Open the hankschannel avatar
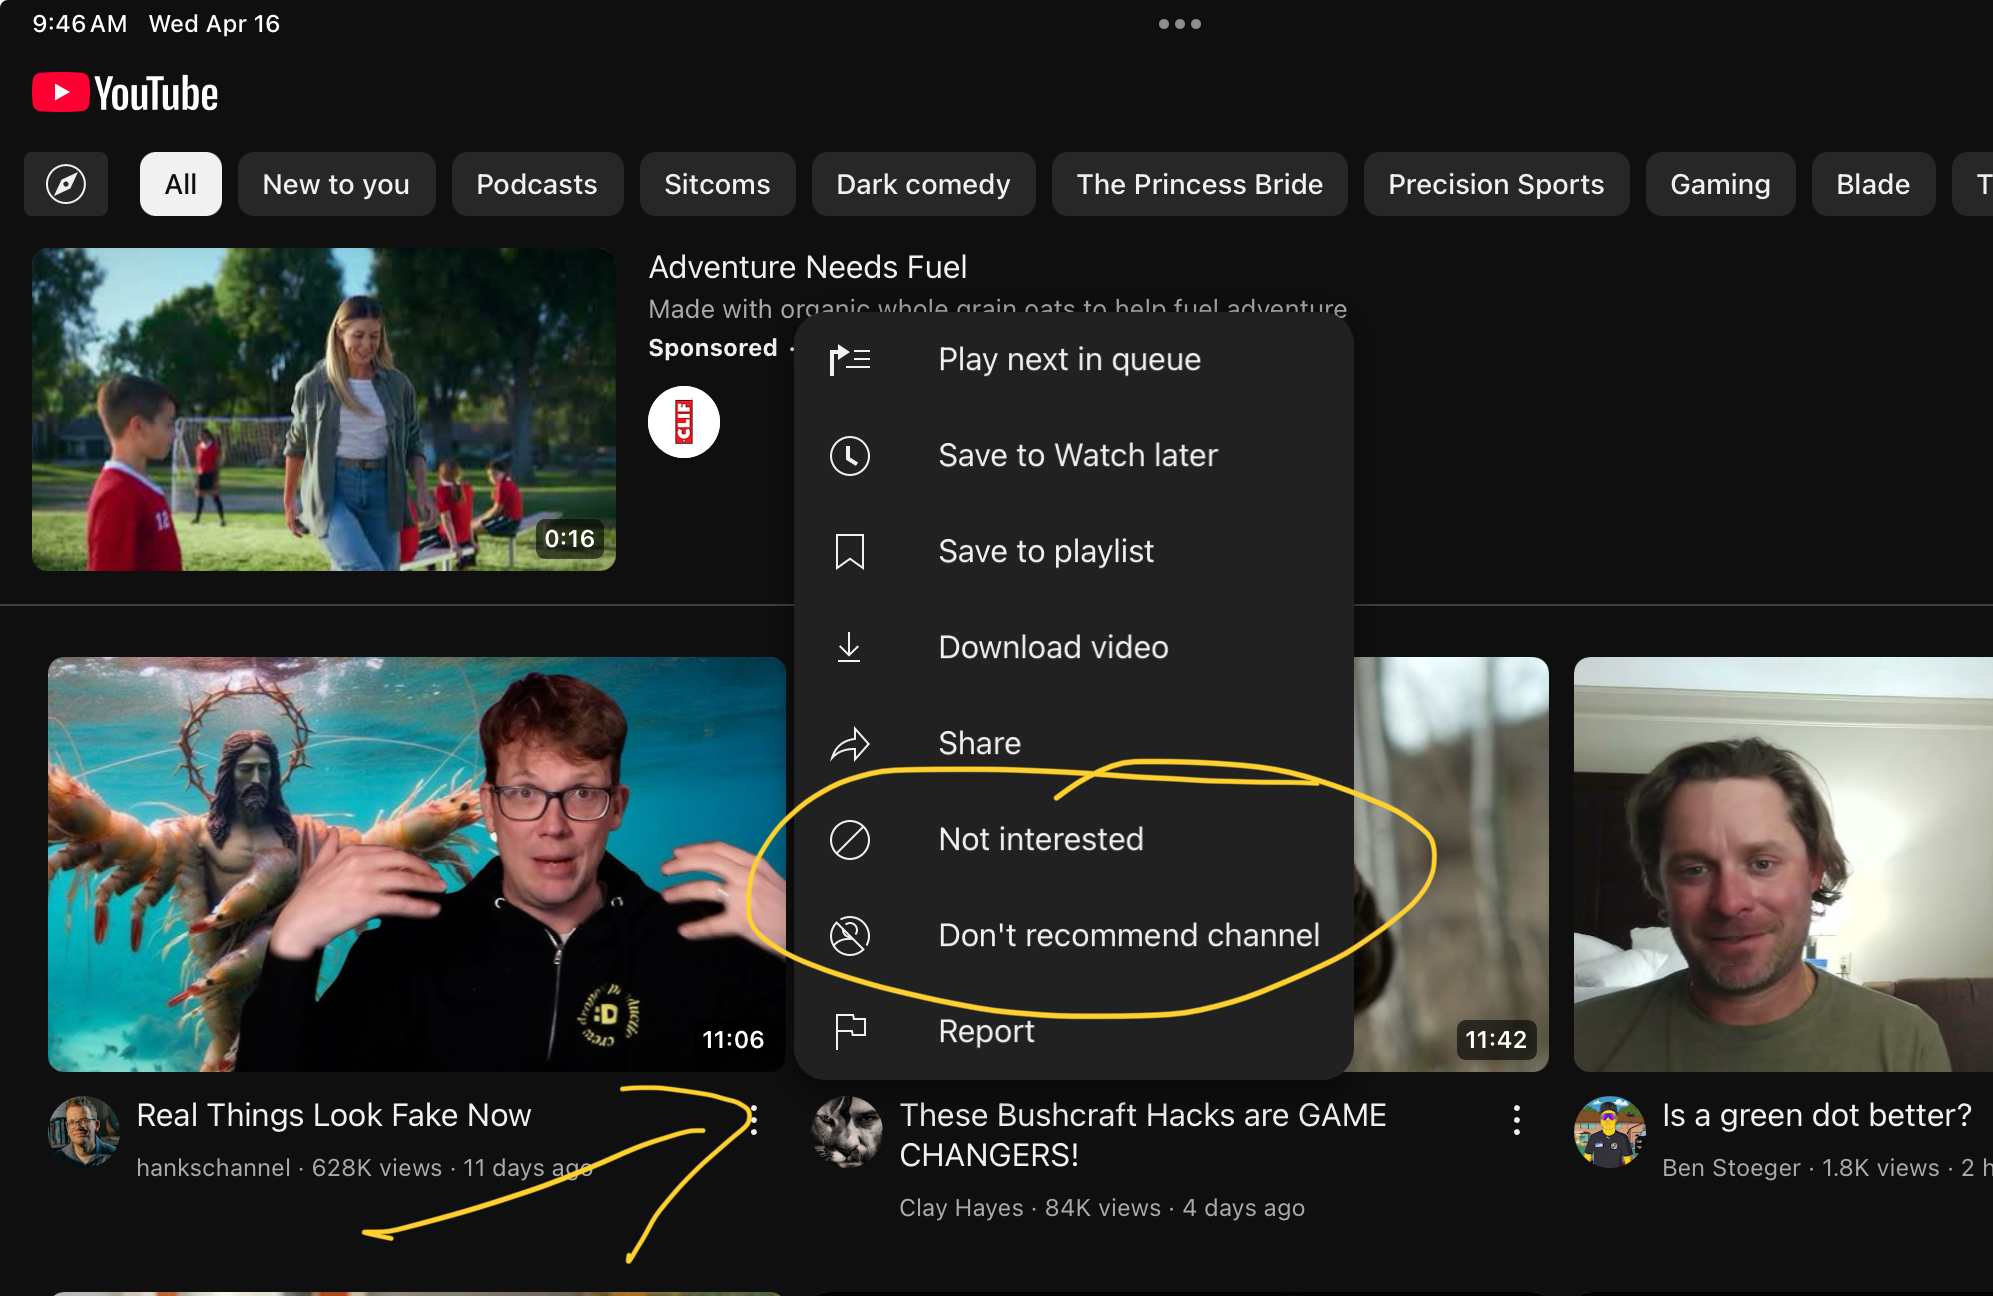 coord(84,1132)
